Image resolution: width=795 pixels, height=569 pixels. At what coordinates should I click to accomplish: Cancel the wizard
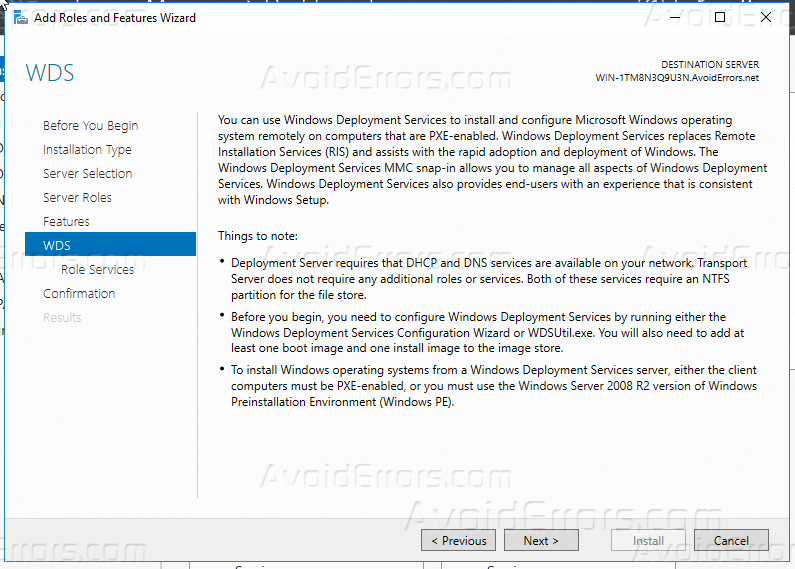pos(731,540)
